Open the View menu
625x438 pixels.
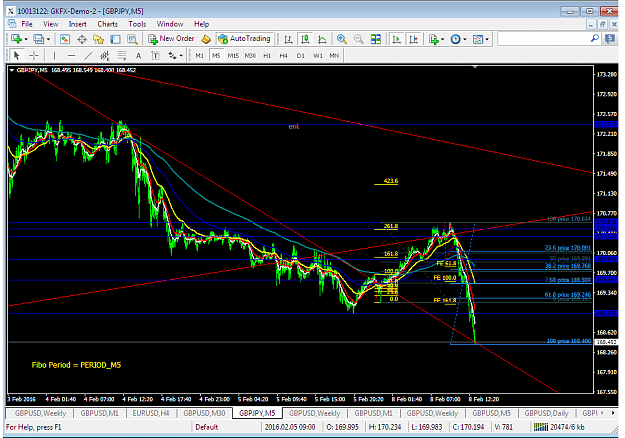[51, 24]
